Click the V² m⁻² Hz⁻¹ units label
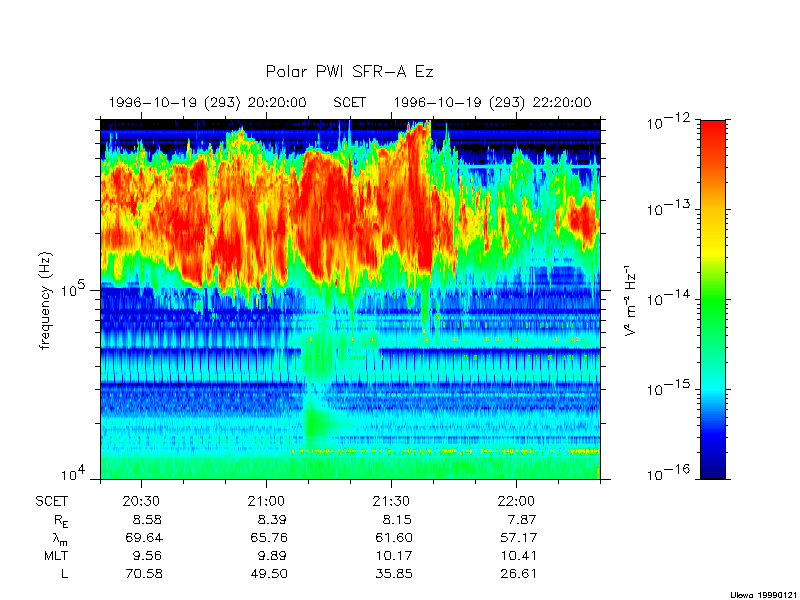 coord(631,299)
